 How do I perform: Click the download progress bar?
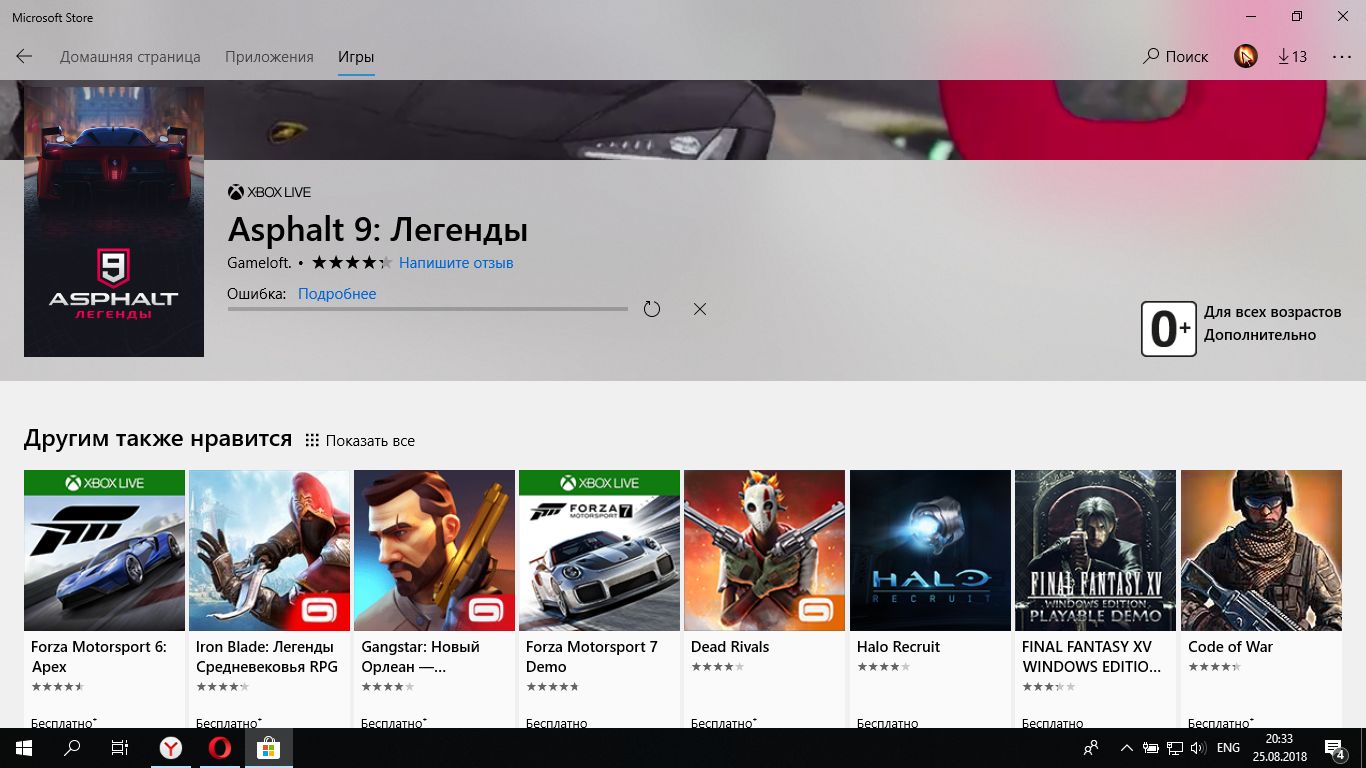pos(428,309)
